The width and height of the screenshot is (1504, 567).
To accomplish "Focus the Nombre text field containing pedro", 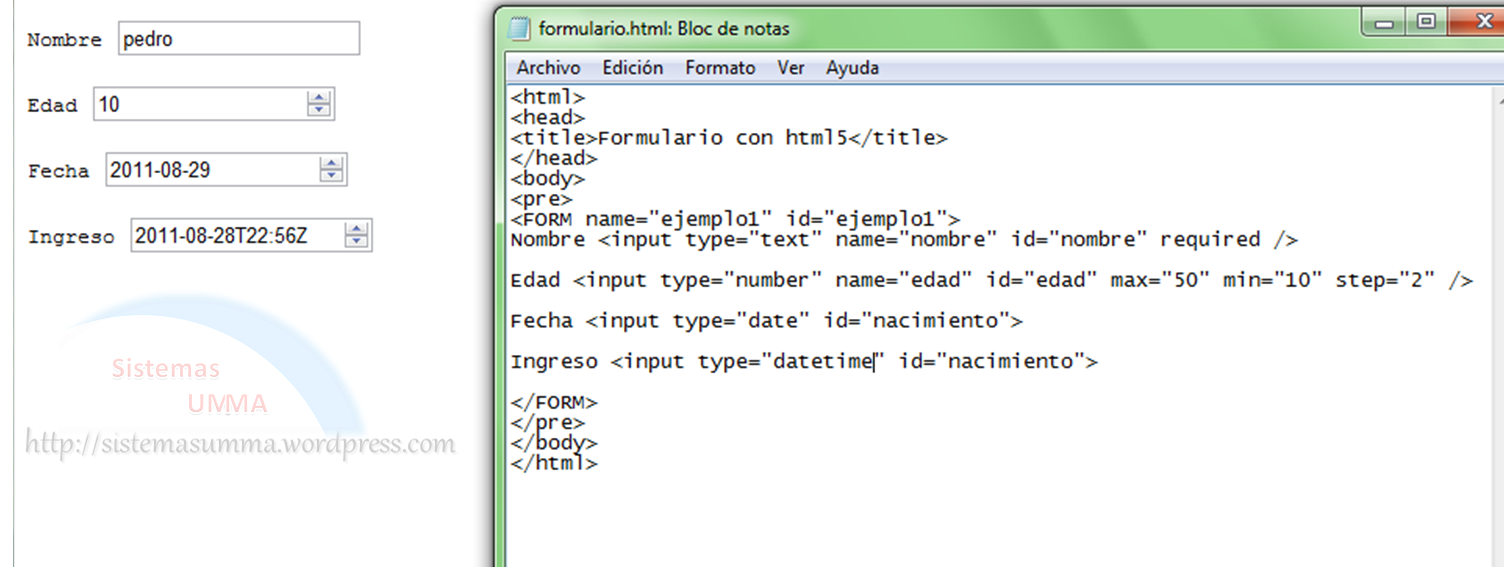I will 238,40.
